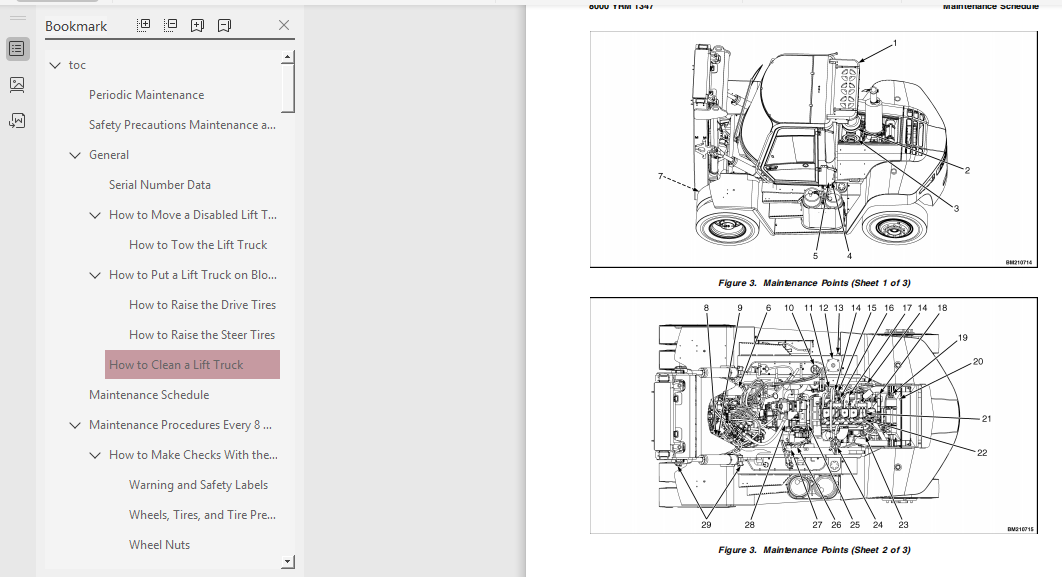Go to Safety Precautions Maintenance bookmark

click(182, 125)
